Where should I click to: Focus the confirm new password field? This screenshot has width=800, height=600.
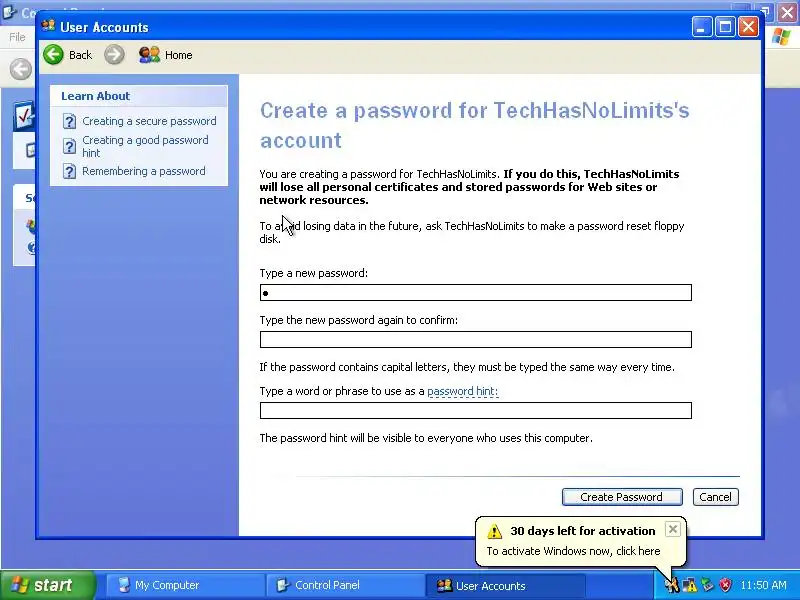[476, 340]
